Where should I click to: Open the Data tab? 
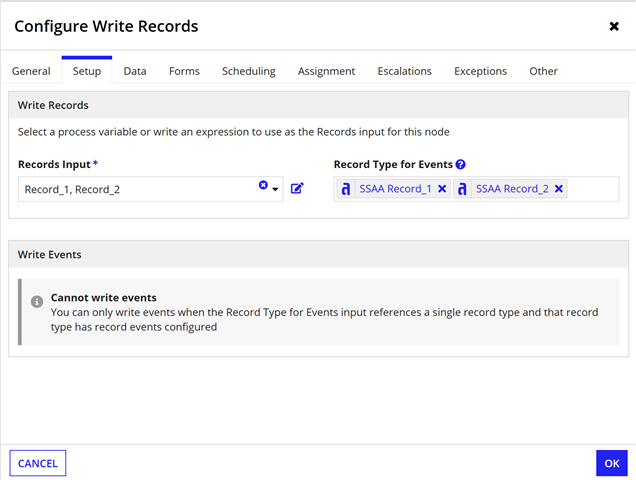[x=135, y=71]
